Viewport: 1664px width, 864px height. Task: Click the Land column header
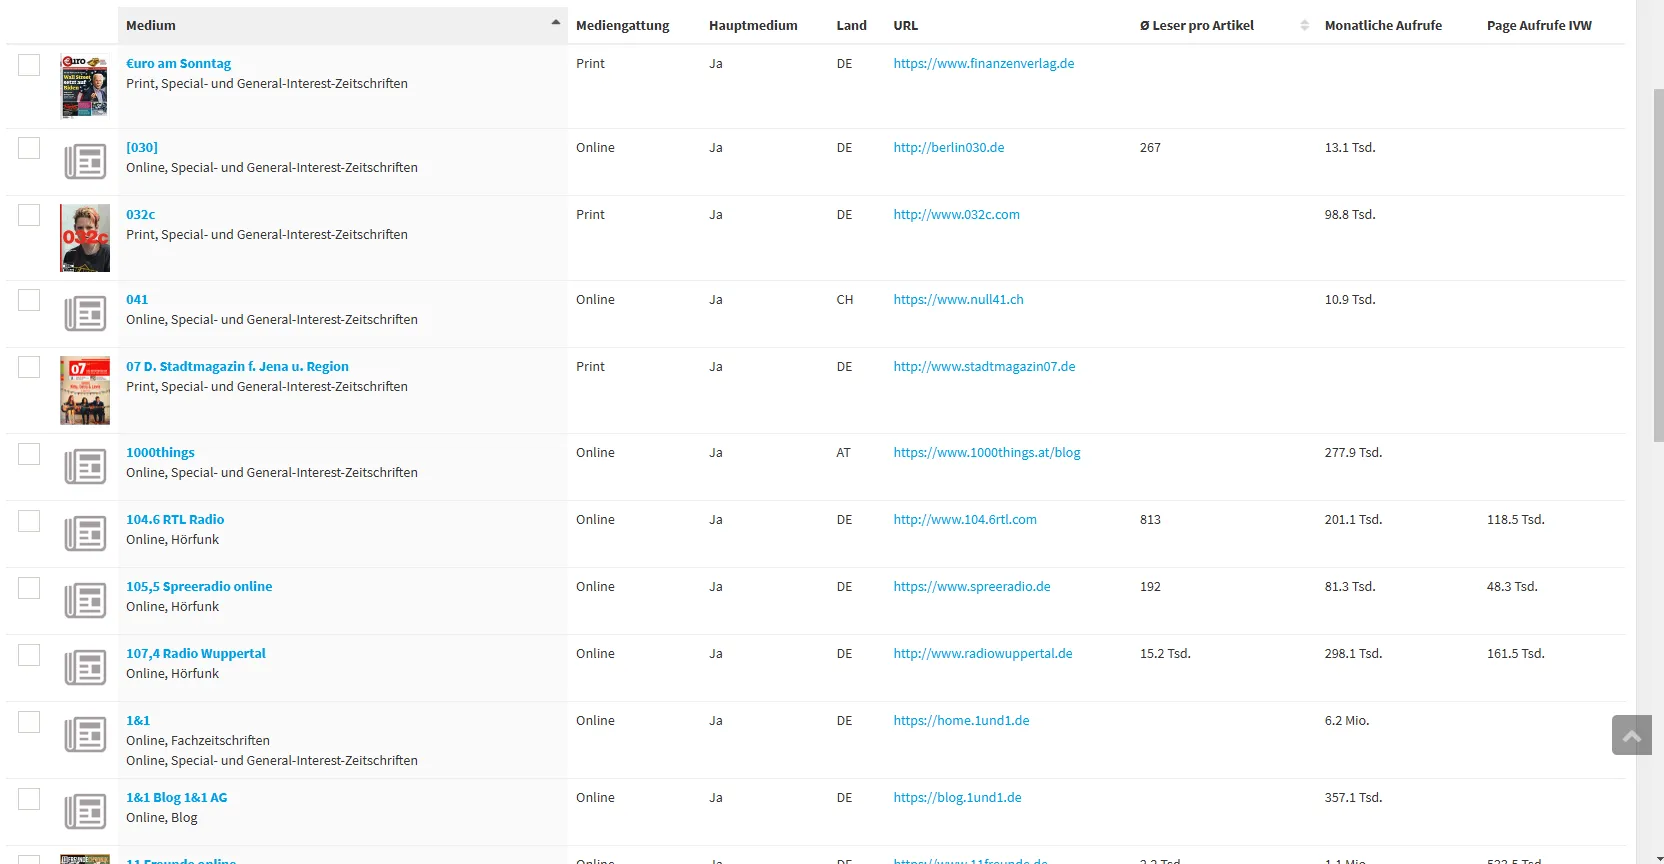[851, 25]
